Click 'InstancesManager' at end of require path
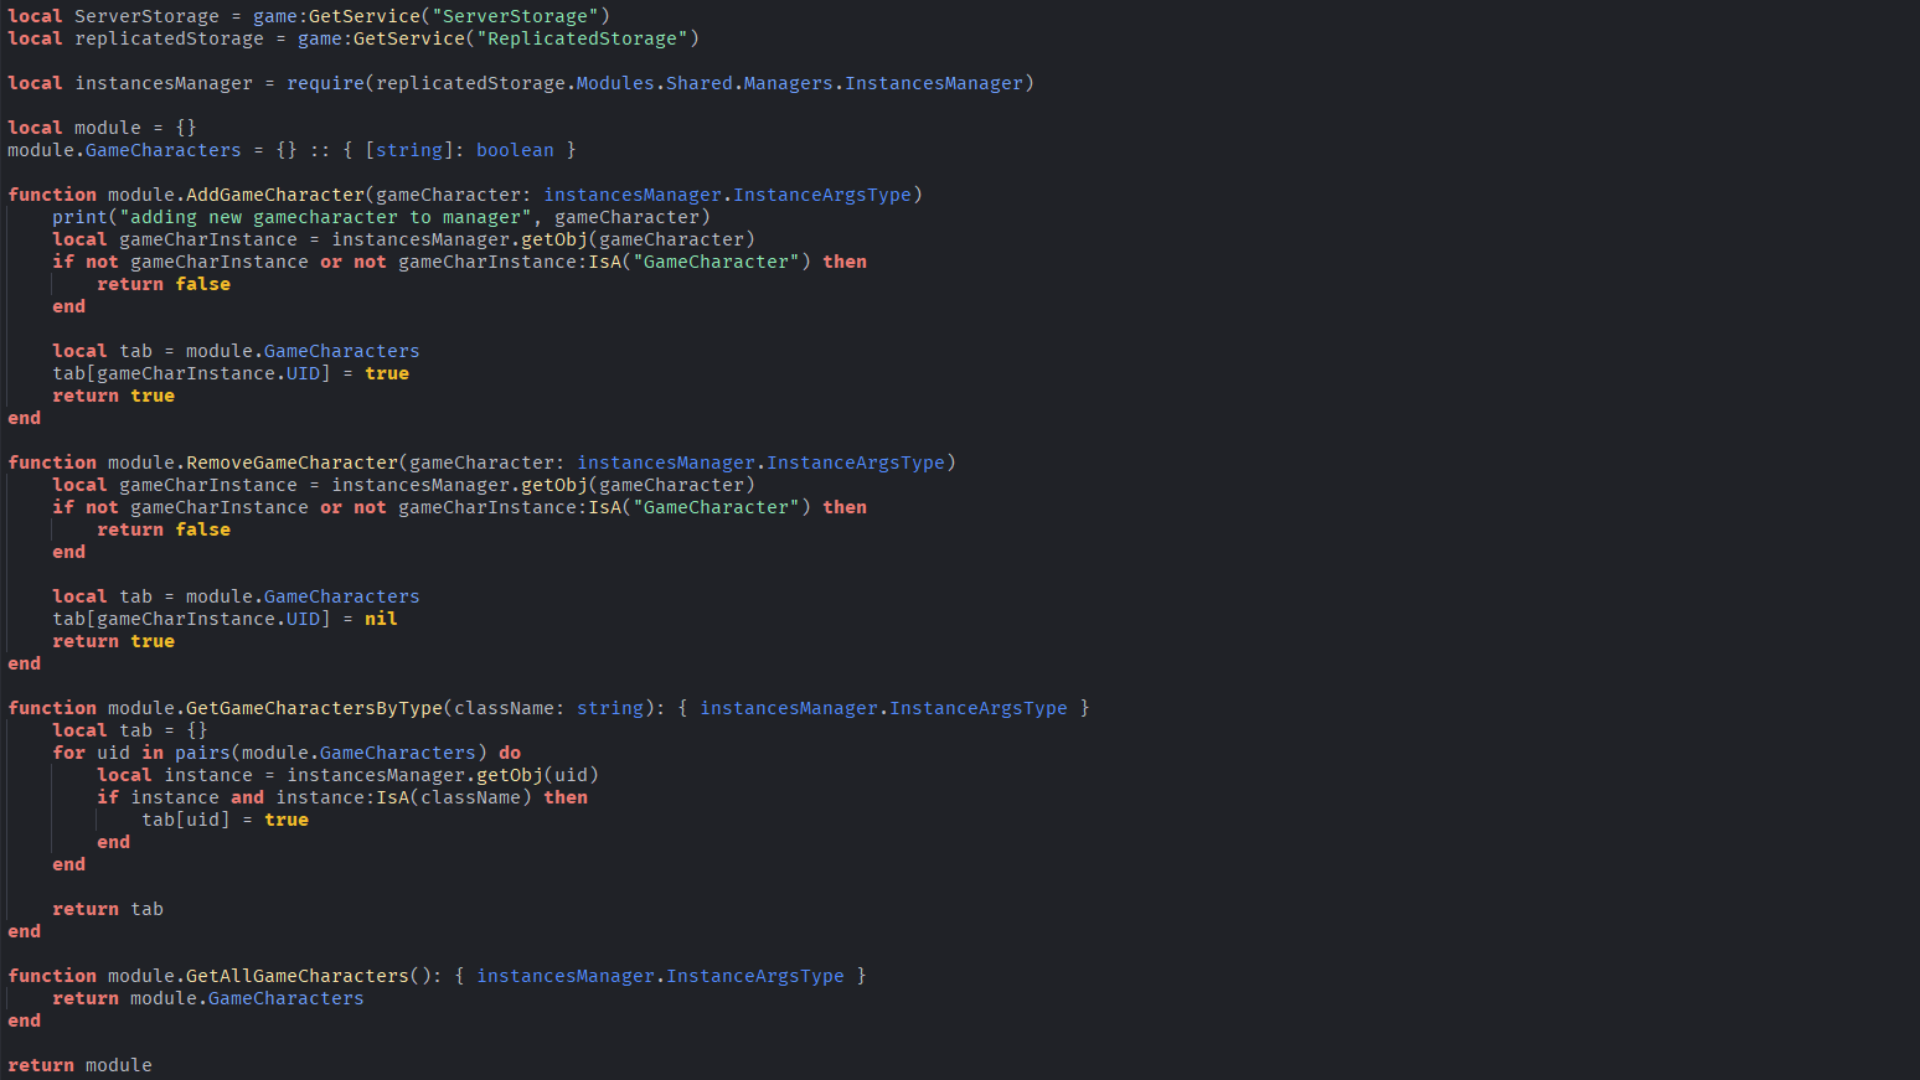The height and width of the screenshot is (1080, 1920). point(933,84)
